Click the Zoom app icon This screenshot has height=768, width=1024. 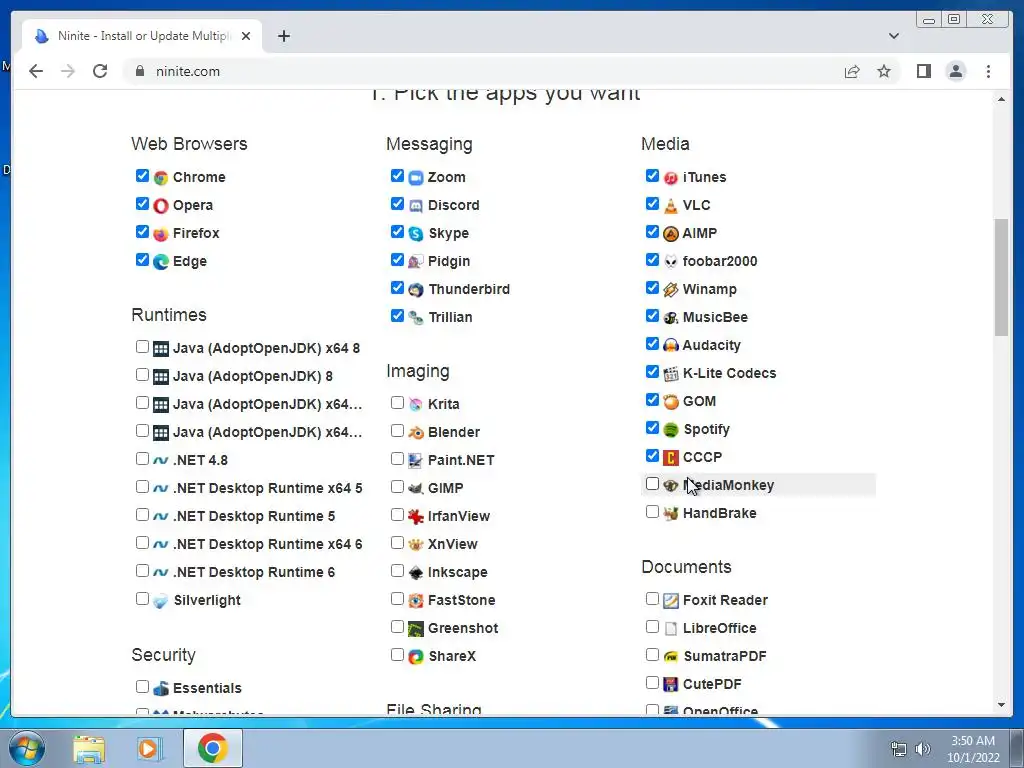416,178
